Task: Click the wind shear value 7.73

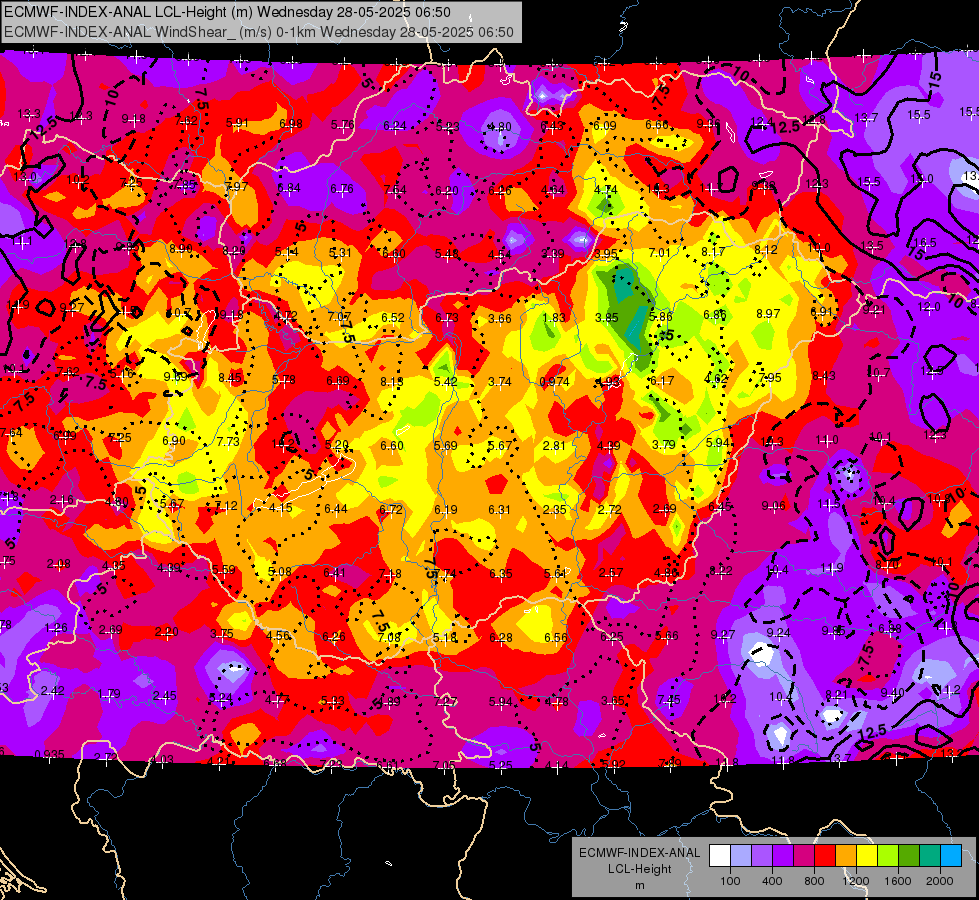Action: point(228,442)
